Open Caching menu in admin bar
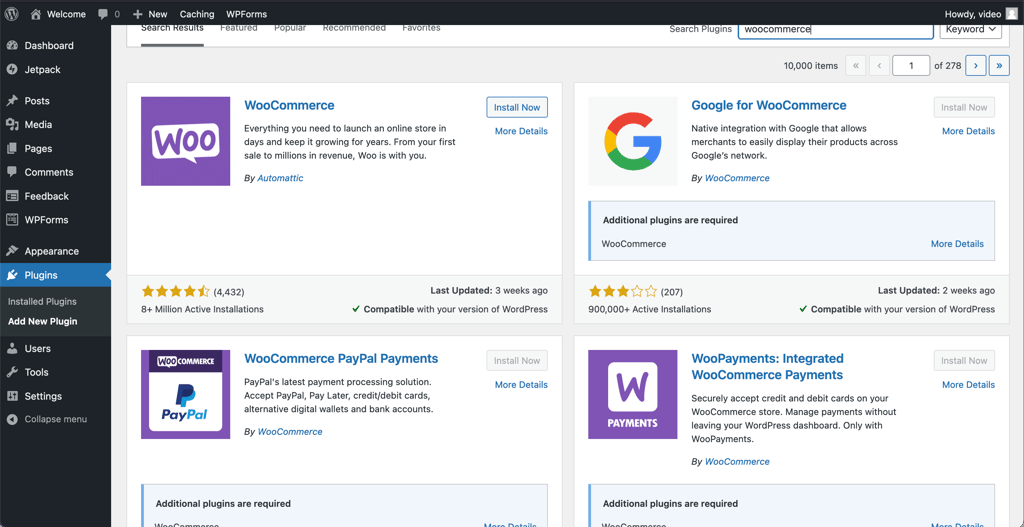Screen dimensions: 1024x527 197,14
